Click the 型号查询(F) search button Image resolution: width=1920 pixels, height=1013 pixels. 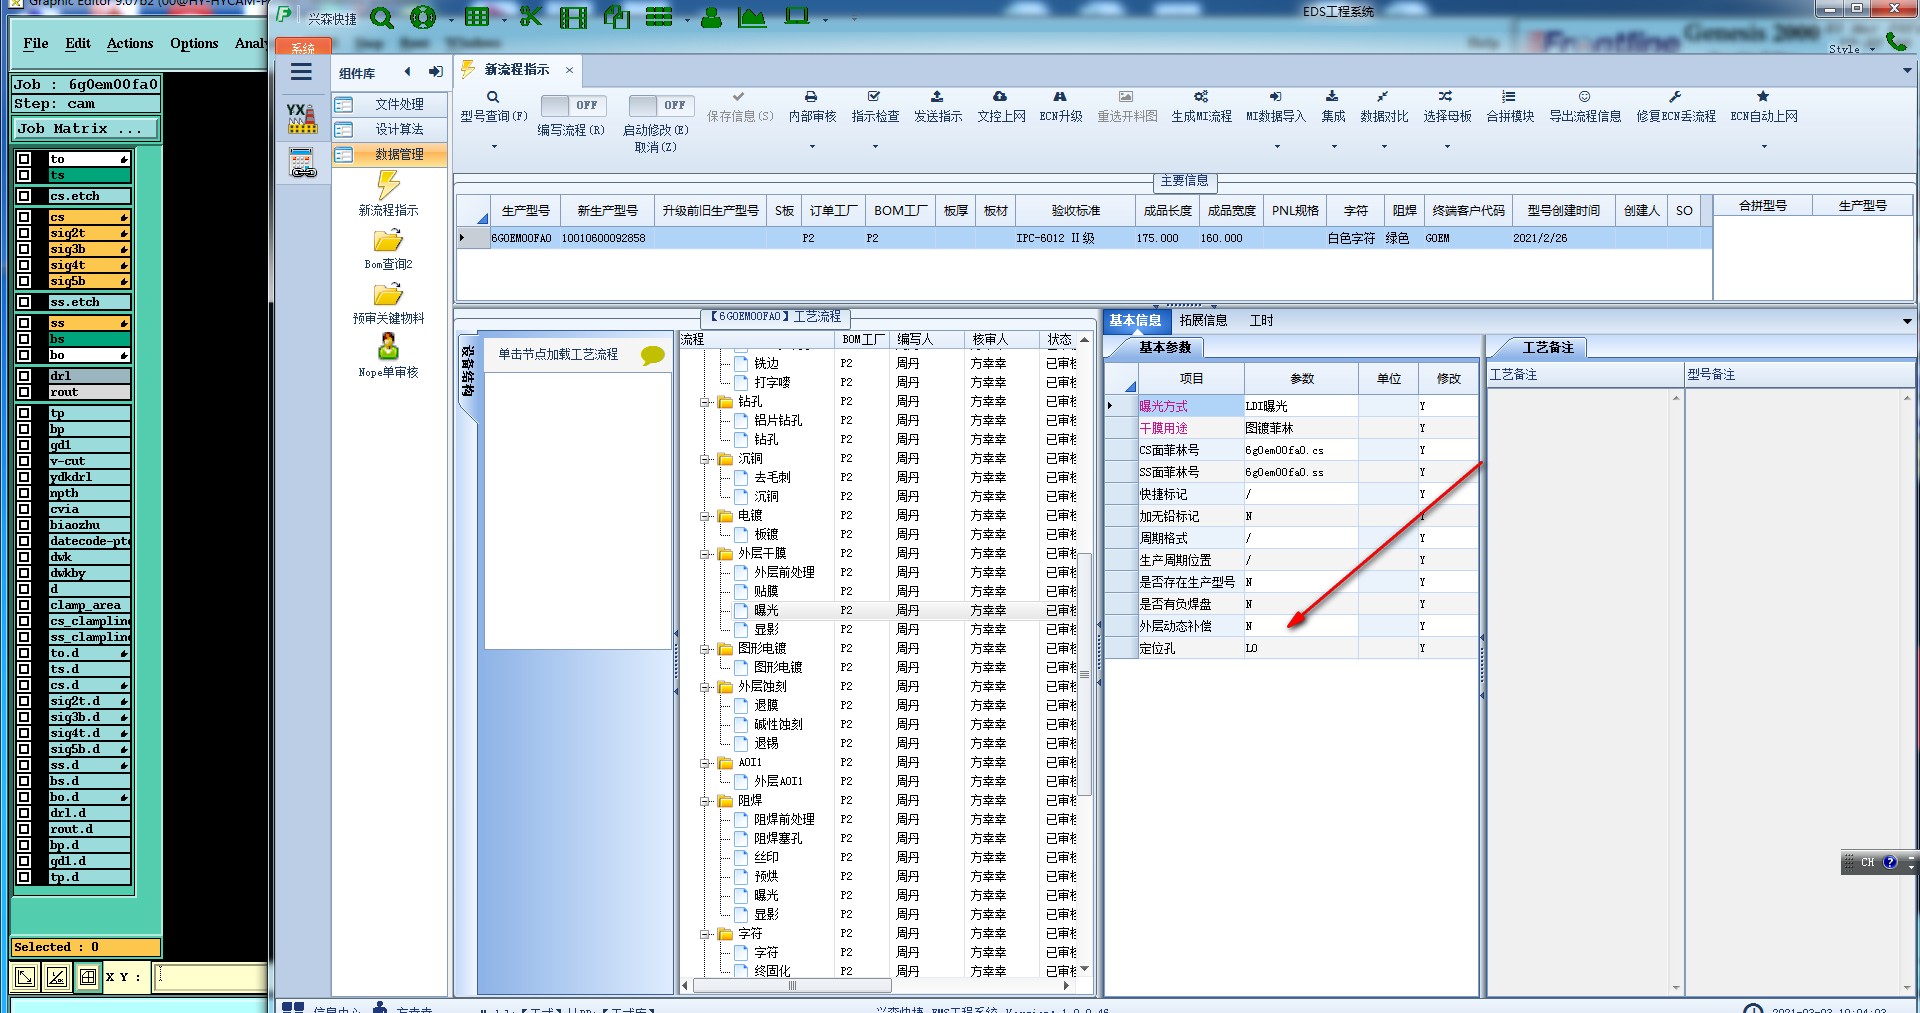[x=494, y=107]
